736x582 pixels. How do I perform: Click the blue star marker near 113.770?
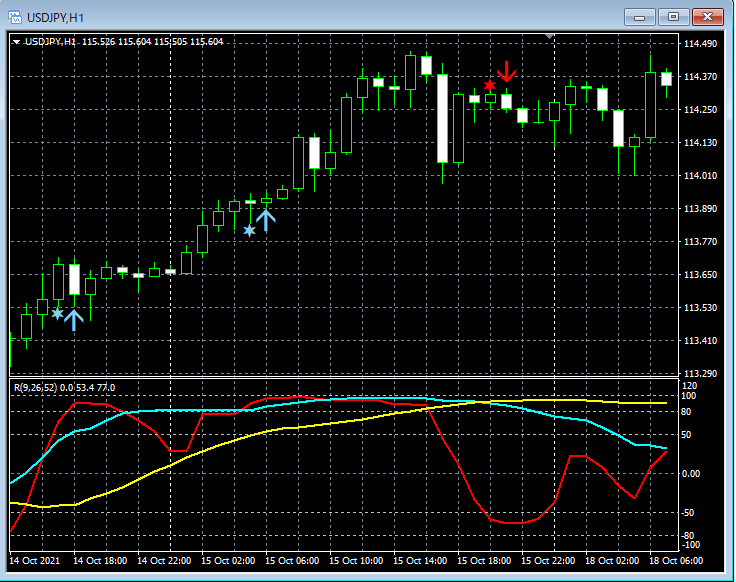click(249, 231)
